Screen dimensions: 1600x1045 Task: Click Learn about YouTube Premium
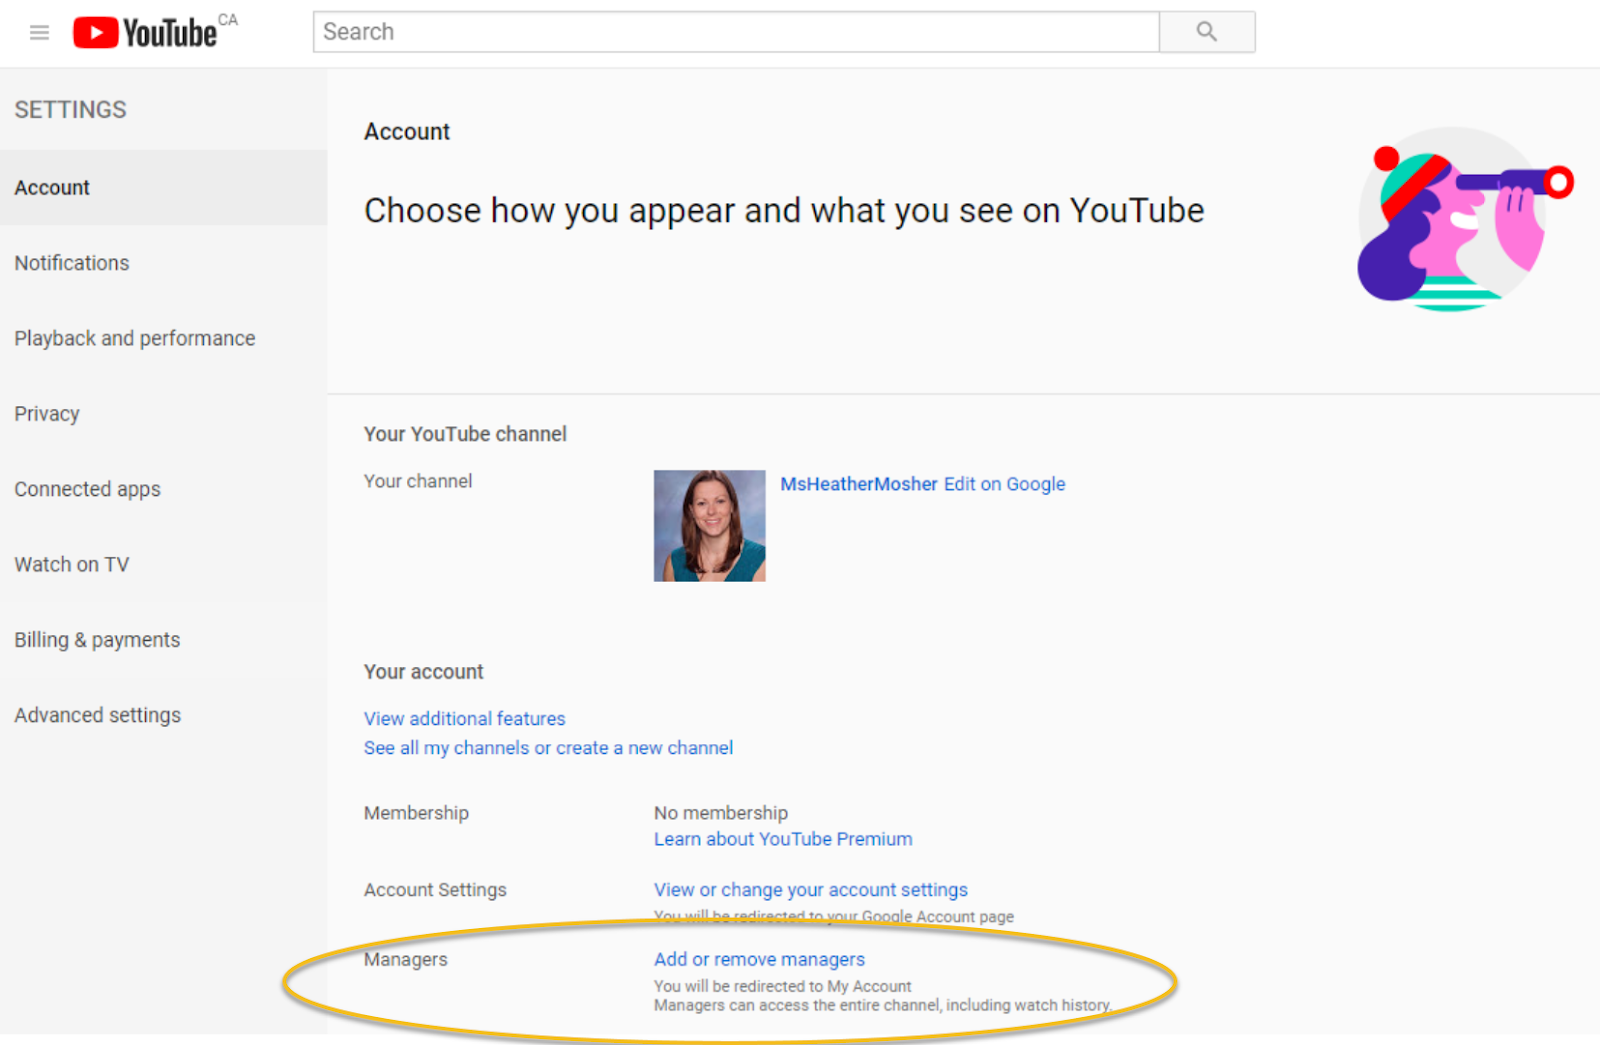[783, 839]
